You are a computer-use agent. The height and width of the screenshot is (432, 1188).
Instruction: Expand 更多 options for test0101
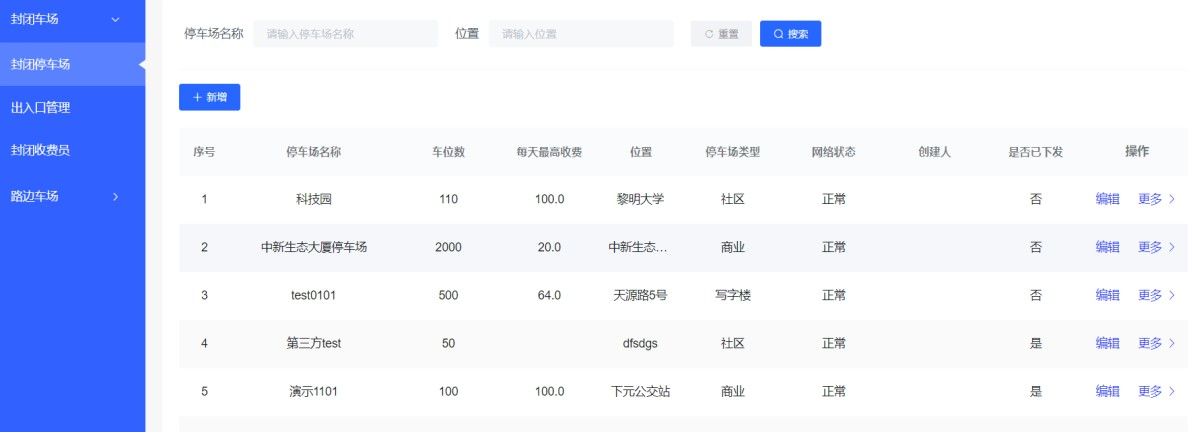(x=1156, y=295)
